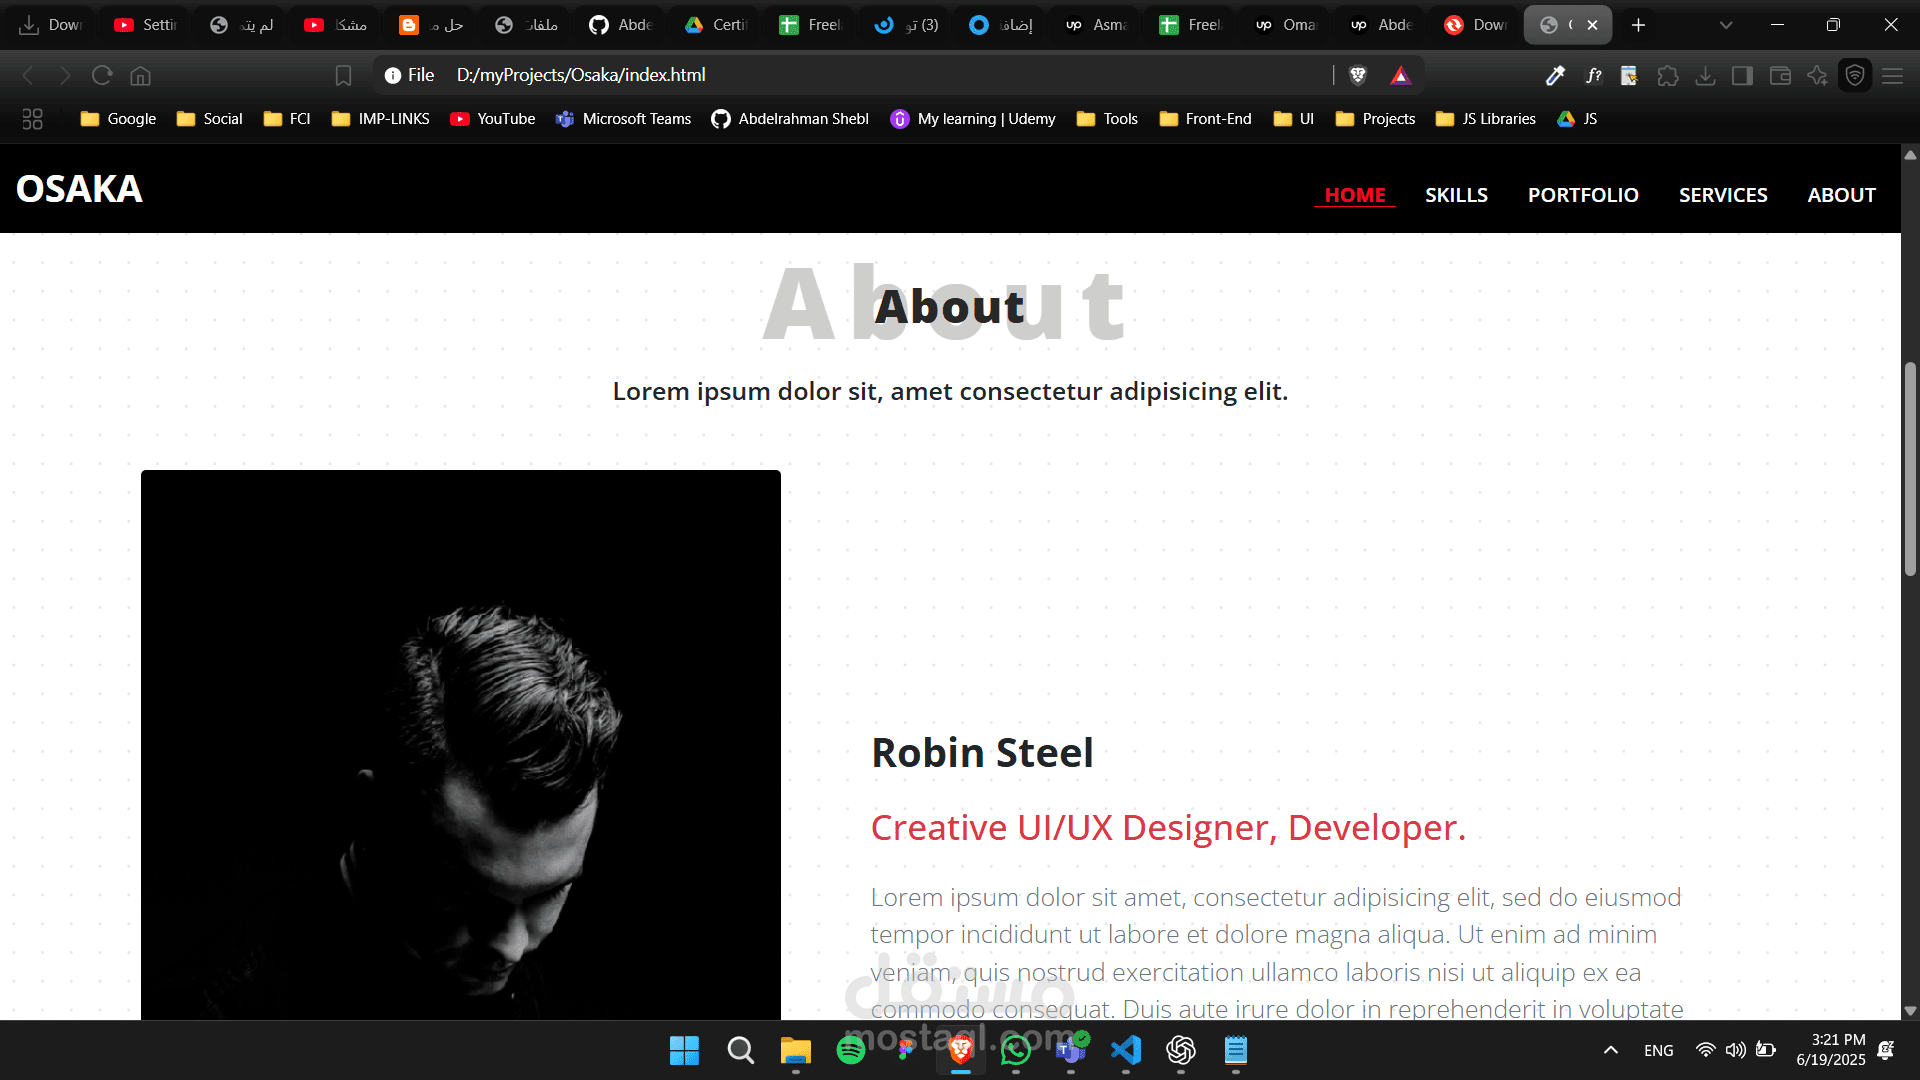Click the Brave Shields lion icon
Viewport: 1920px width, 1080px height.
1358,75
